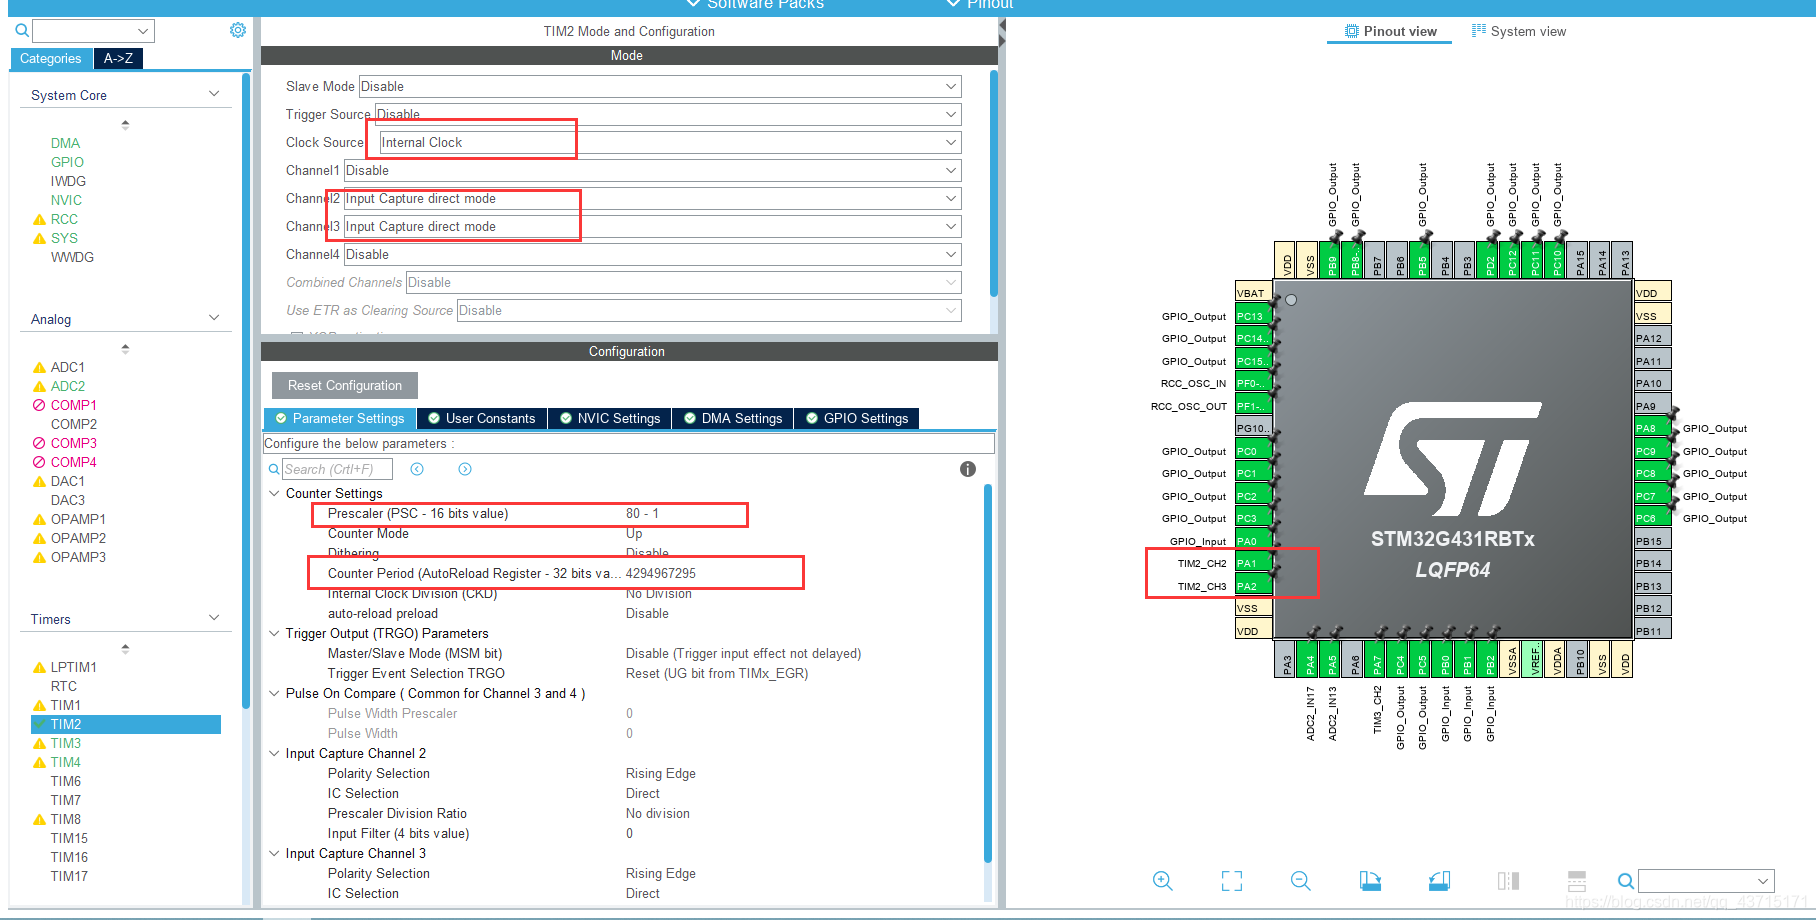Open the Channel2 mode dropdown
1816x920 pixels.
(653, 198)
